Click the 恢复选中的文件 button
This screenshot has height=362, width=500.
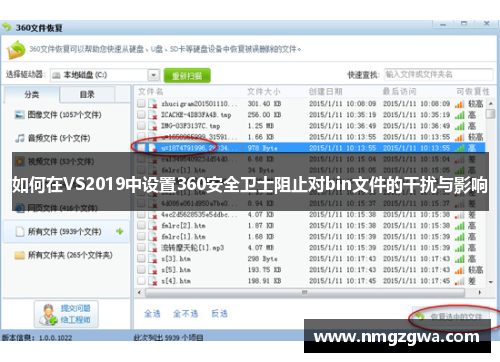tap(451, 316)
